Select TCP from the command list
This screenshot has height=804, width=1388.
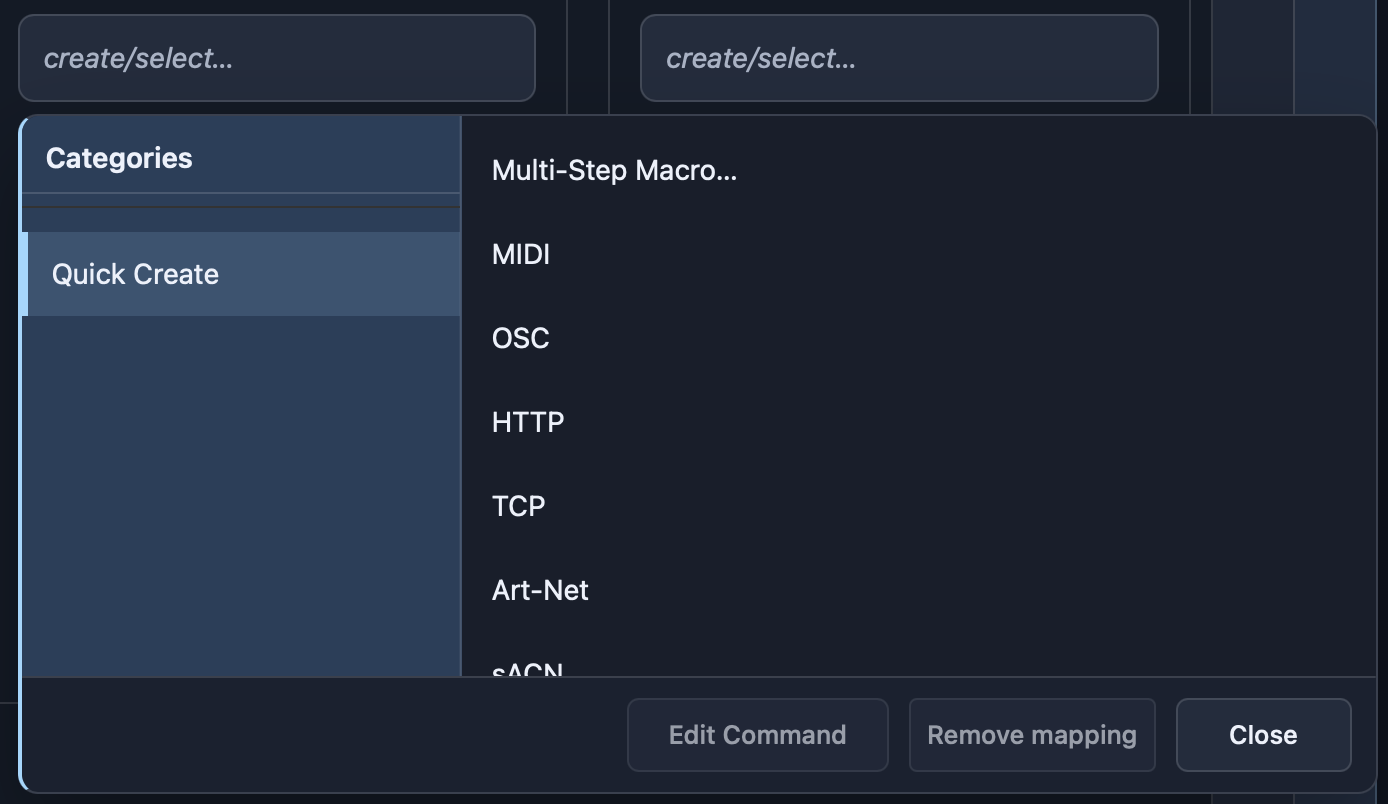(518, 506)
